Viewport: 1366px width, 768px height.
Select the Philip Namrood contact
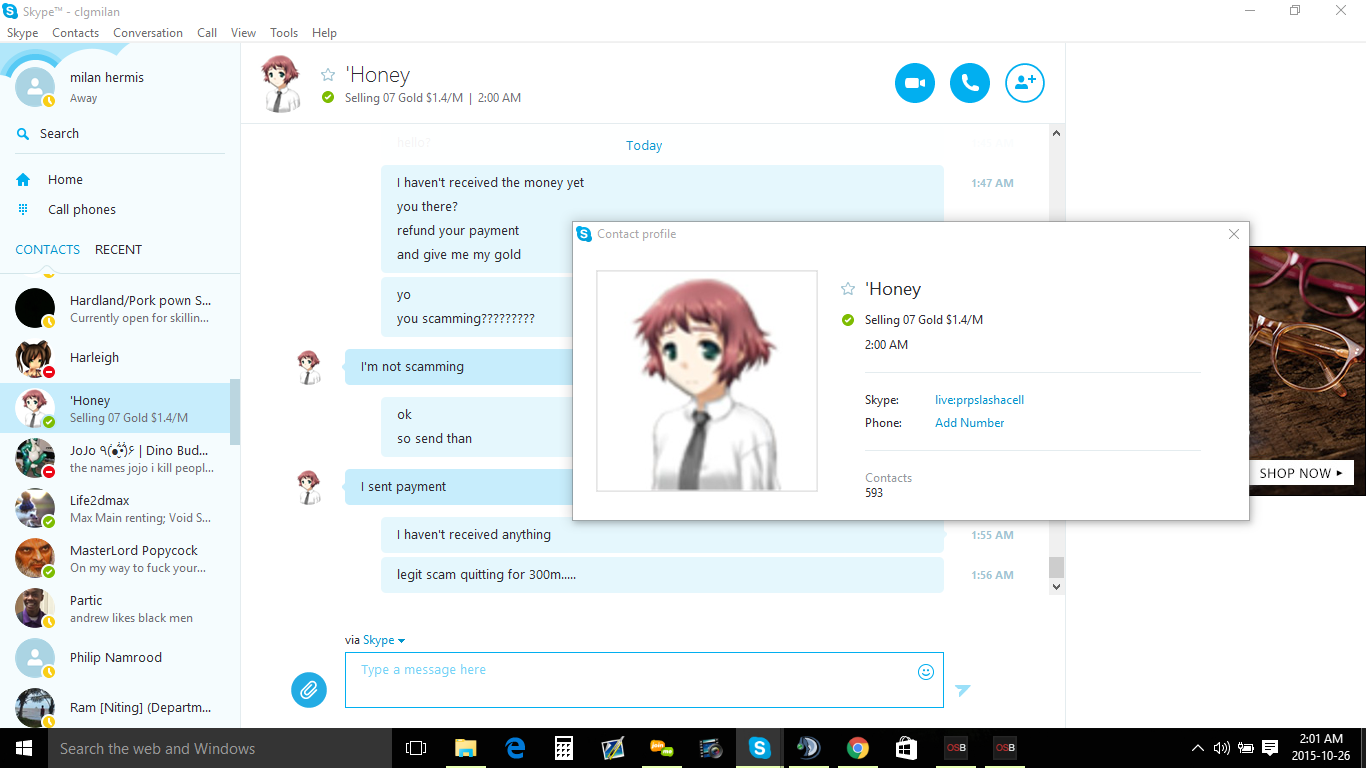pos(116,658)
